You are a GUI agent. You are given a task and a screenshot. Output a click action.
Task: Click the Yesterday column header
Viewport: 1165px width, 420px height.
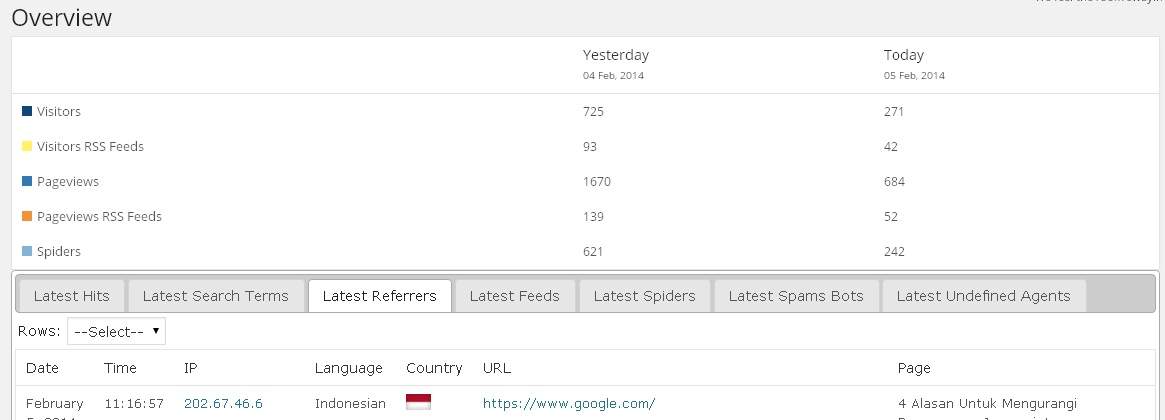click(x=616, y=55)
